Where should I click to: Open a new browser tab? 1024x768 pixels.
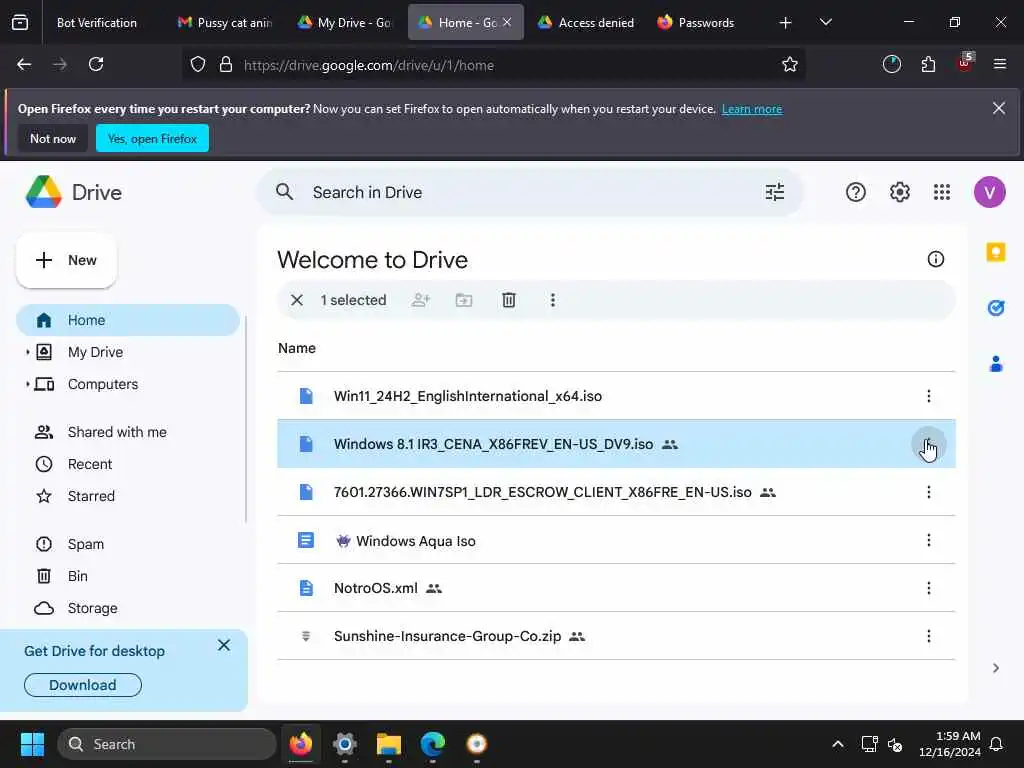786,23
